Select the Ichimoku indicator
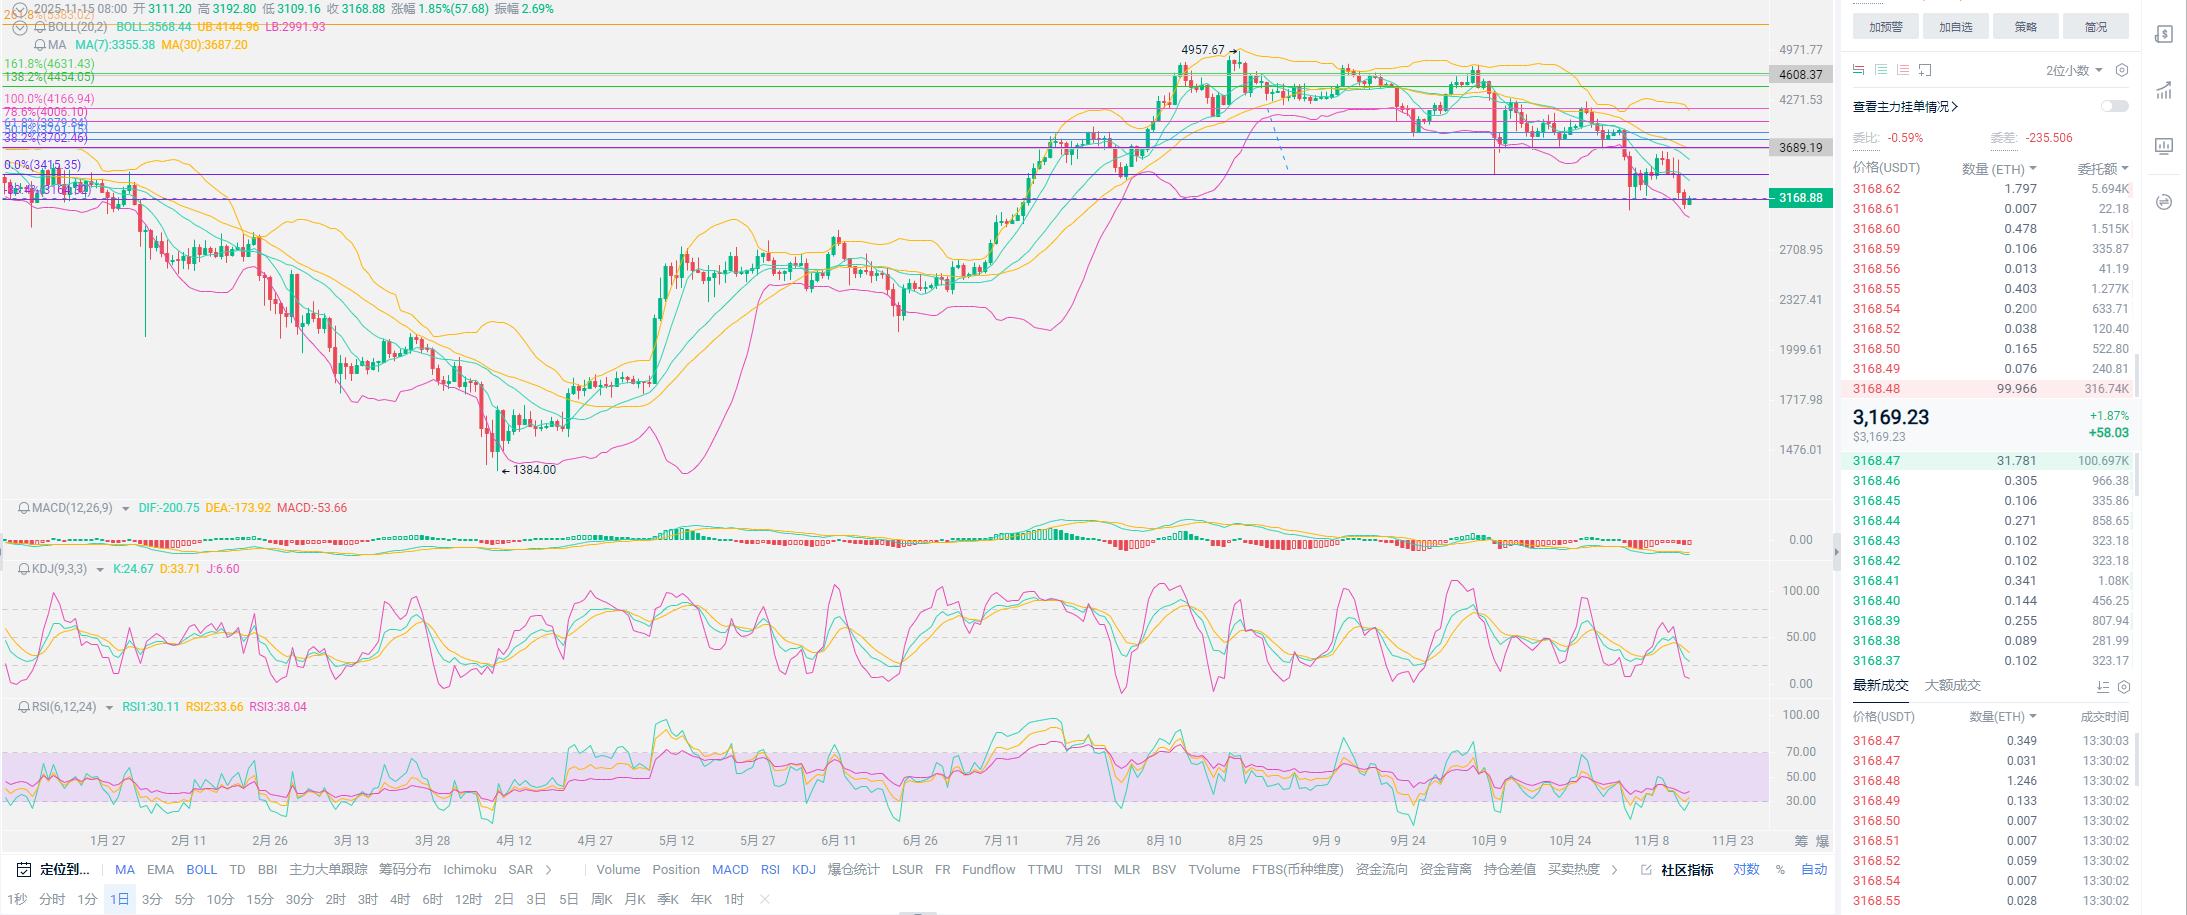The width and height of the screenshot is (2187, 915). pos(470,870)
